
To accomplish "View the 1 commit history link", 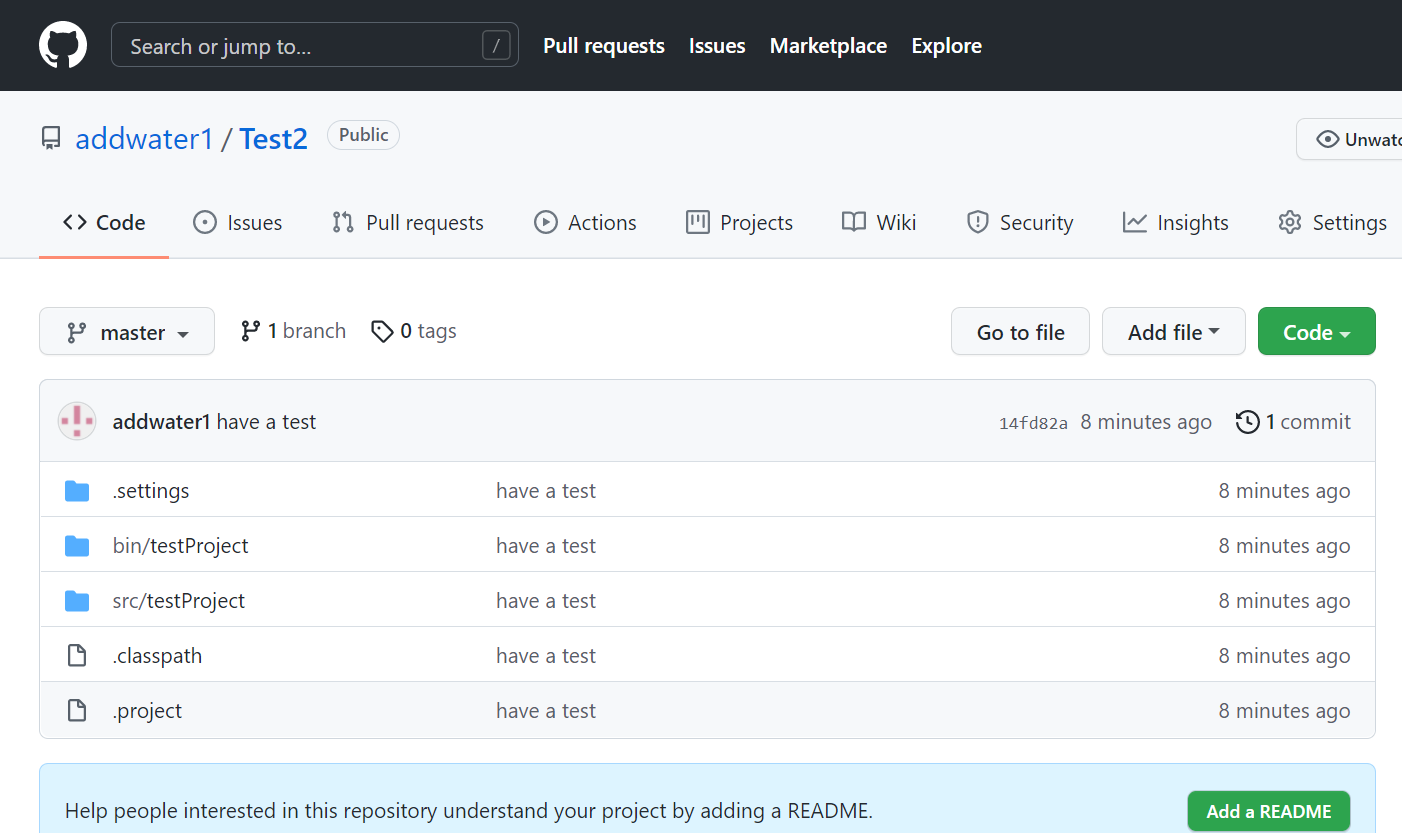I will tap(1293, 422).
